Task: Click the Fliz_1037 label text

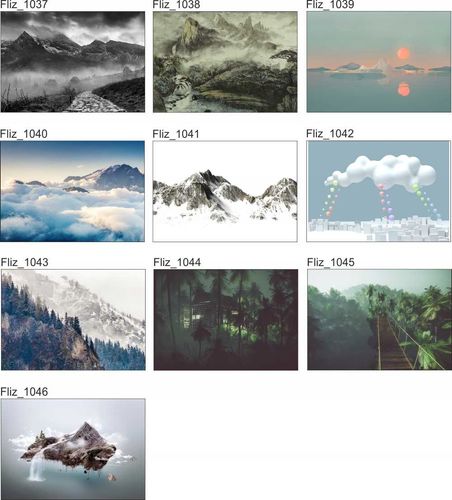Action: 24,5
